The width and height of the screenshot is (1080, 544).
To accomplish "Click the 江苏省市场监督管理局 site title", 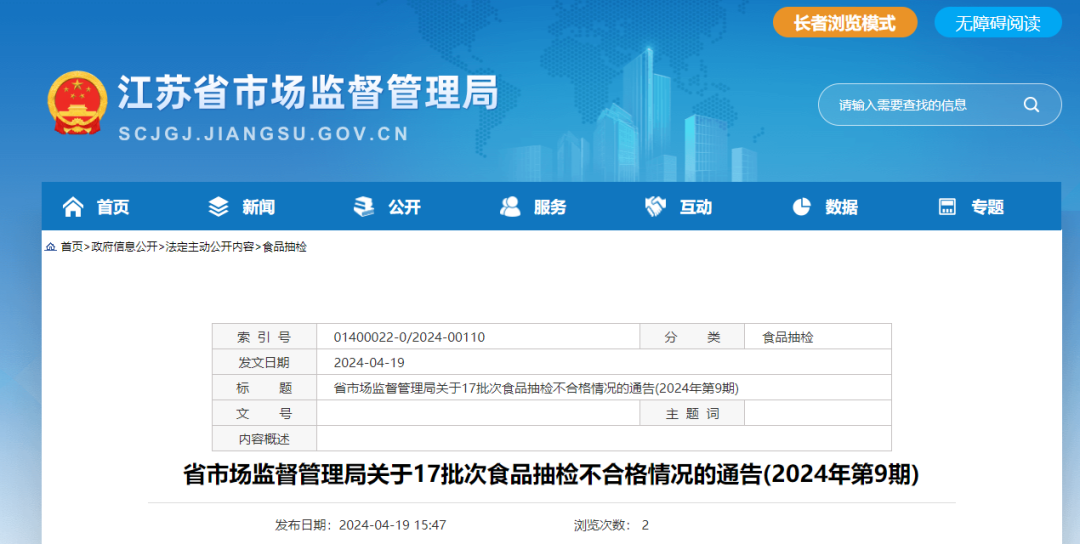I will point(307,94).
